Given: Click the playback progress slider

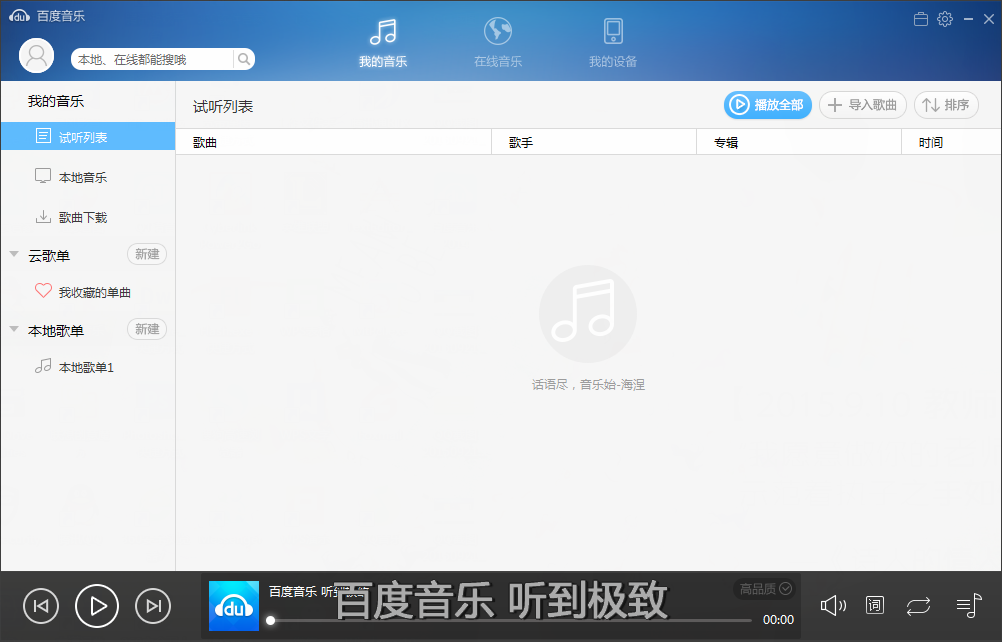Looking at the screenshot, I should point(511,620).
